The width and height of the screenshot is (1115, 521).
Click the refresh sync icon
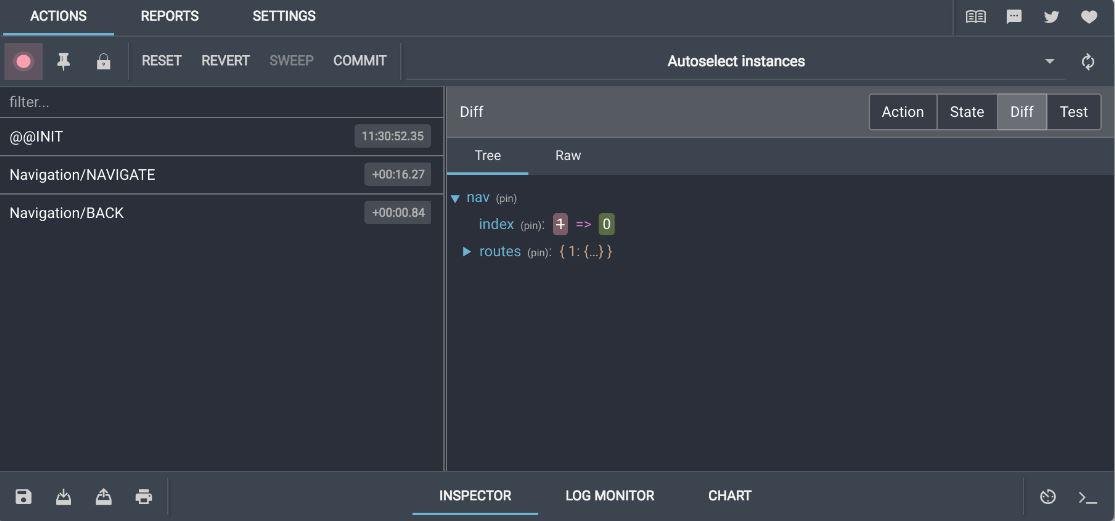1088,62
